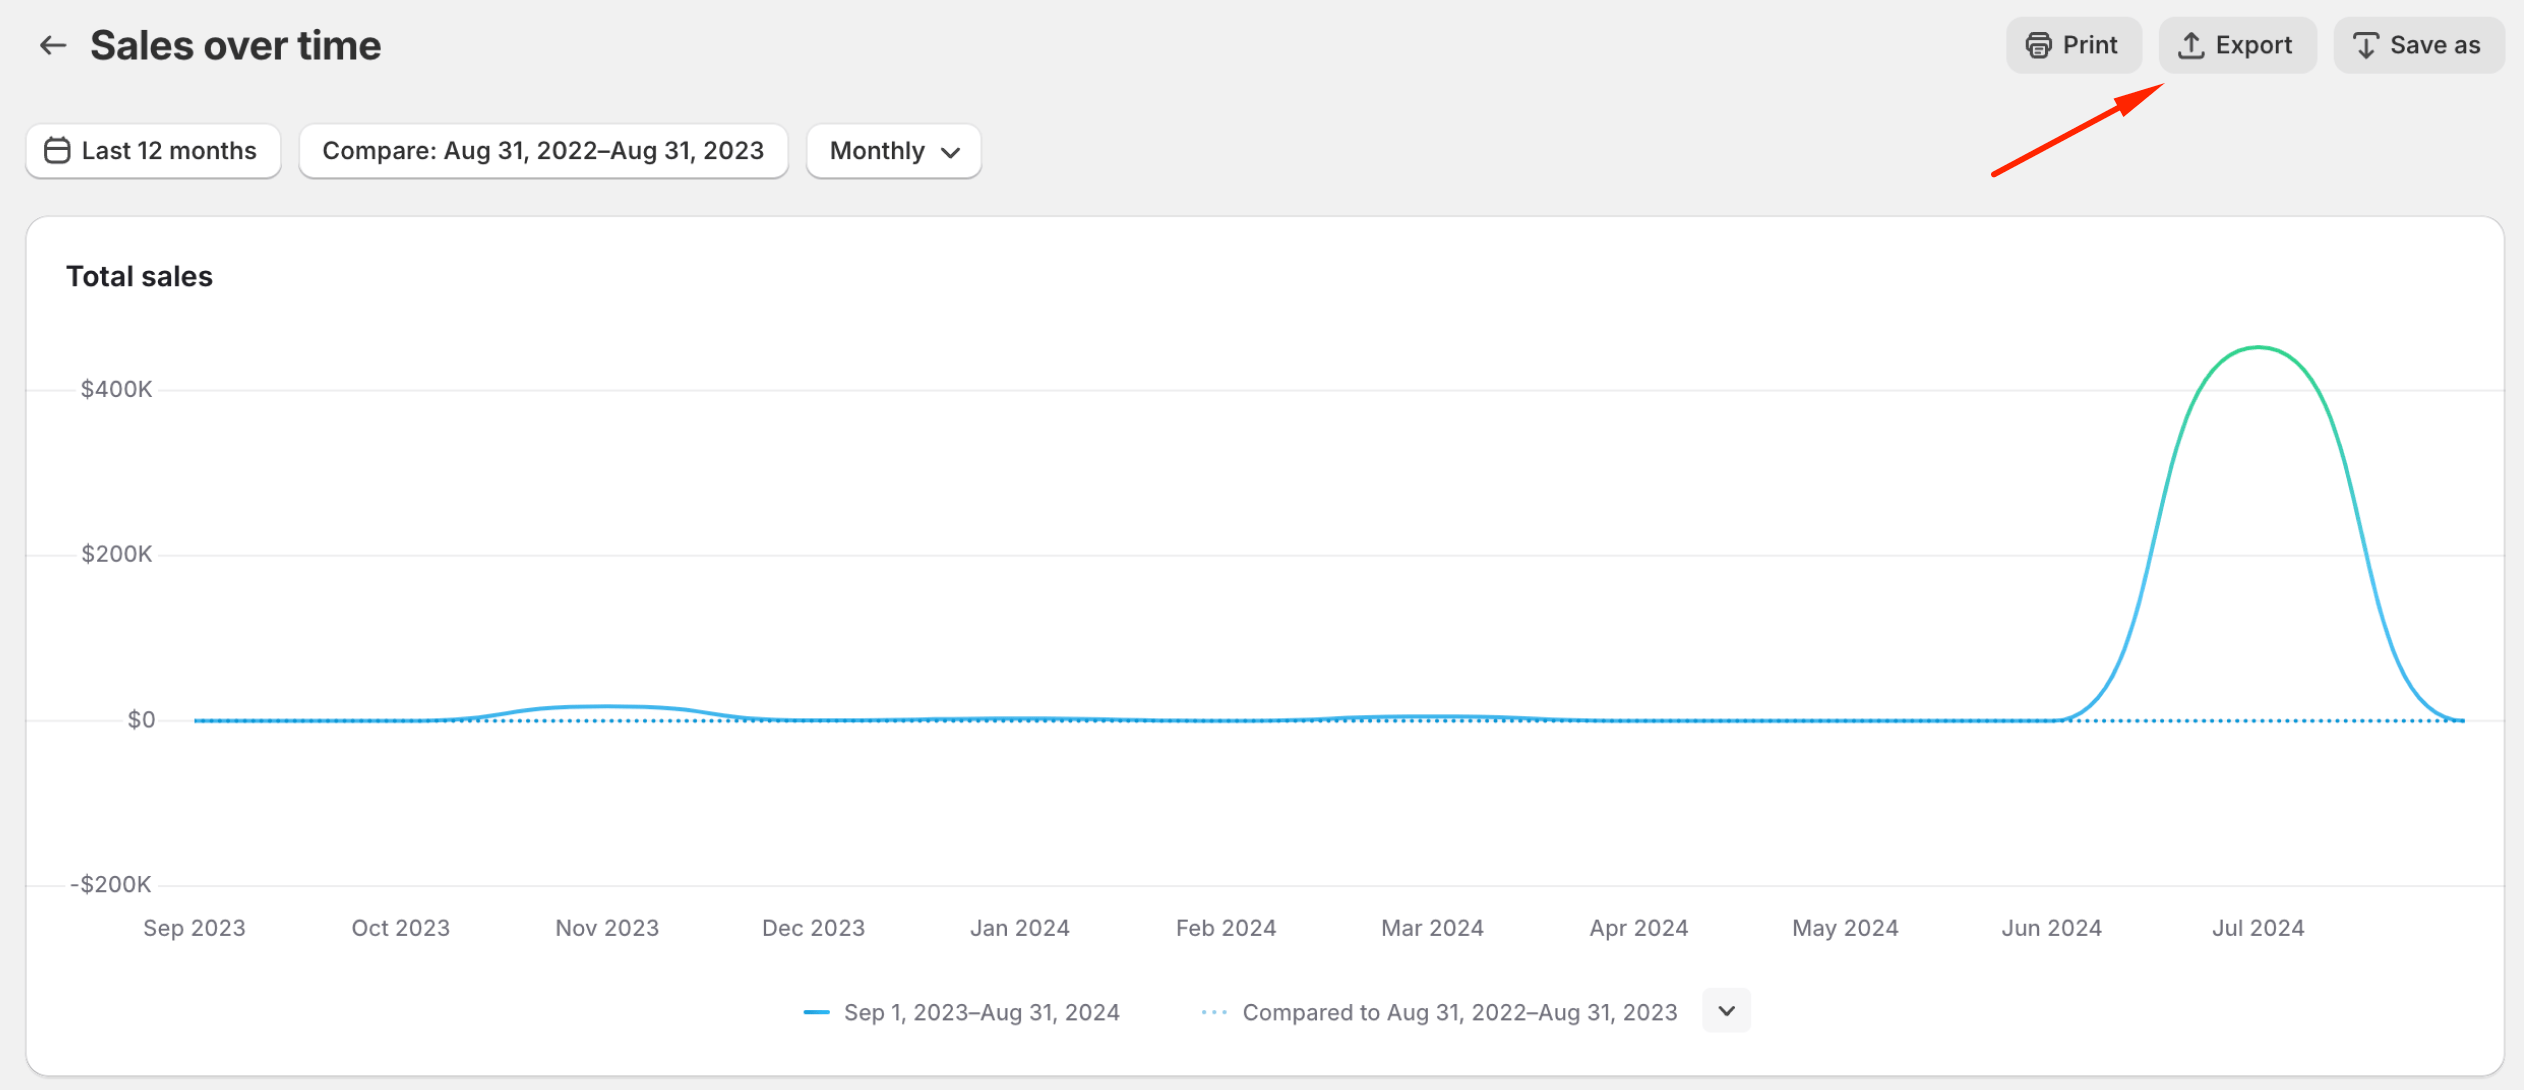
Task: Click calendar icon in Last 12 months
Action: coord(57,150)
